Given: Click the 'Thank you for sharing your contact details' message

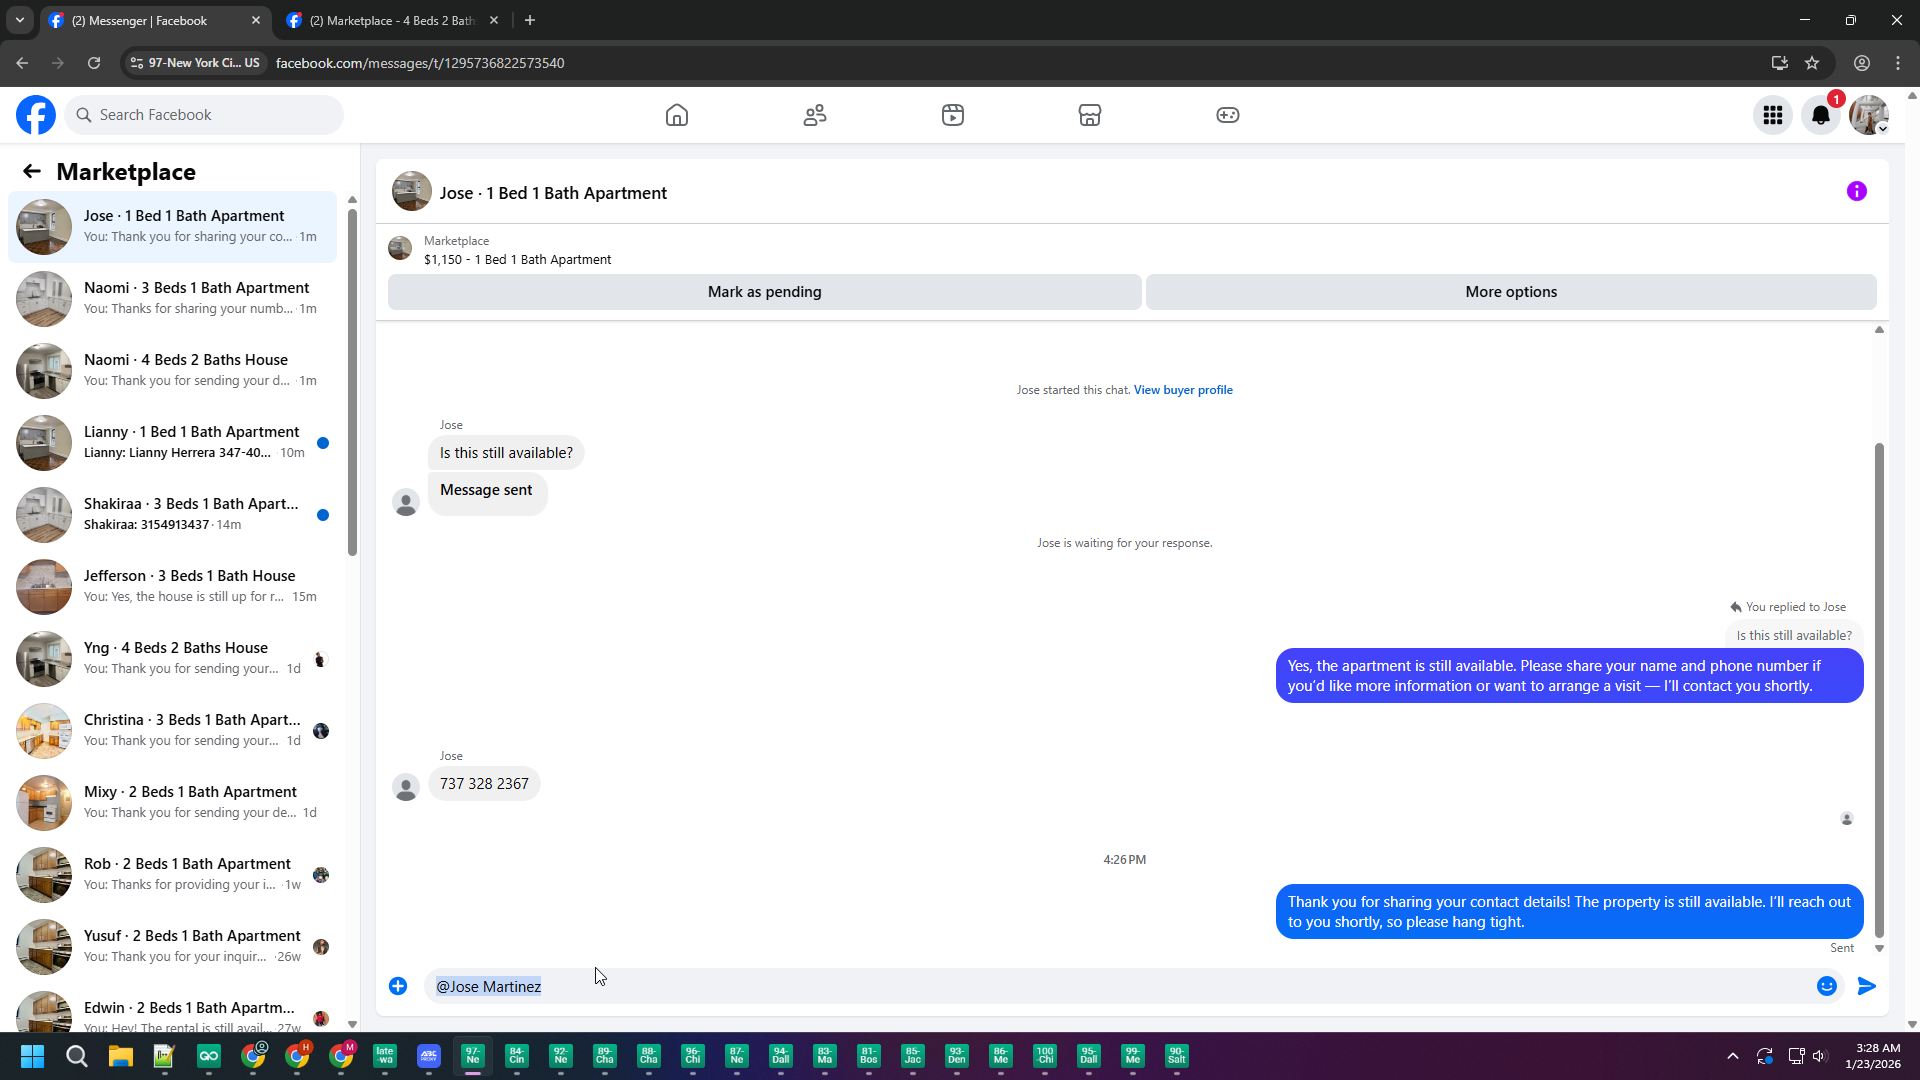Looking at the screenshot, I should 1569,912.
